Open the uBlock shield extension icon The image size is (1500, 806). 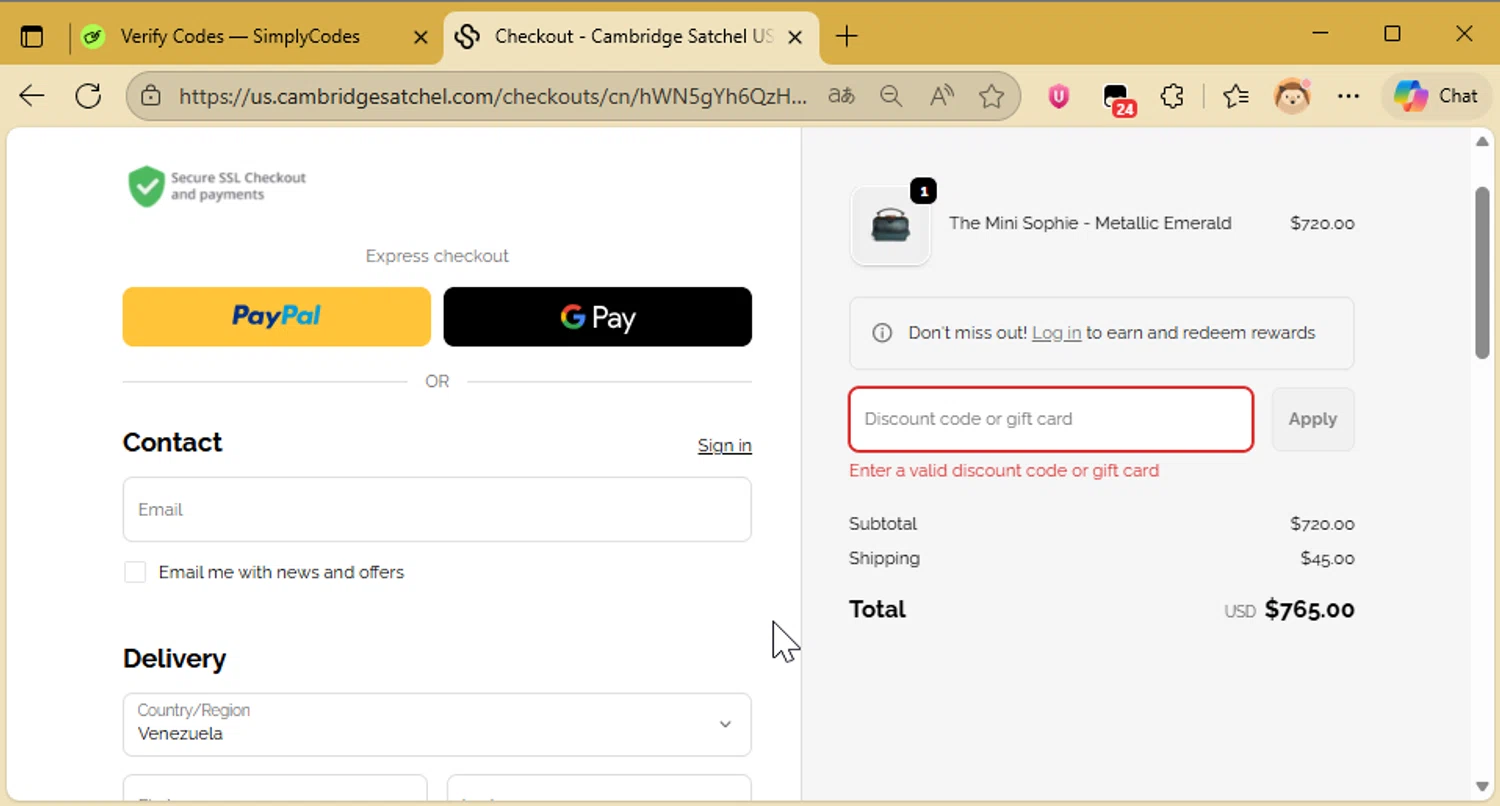[1059, 96]
